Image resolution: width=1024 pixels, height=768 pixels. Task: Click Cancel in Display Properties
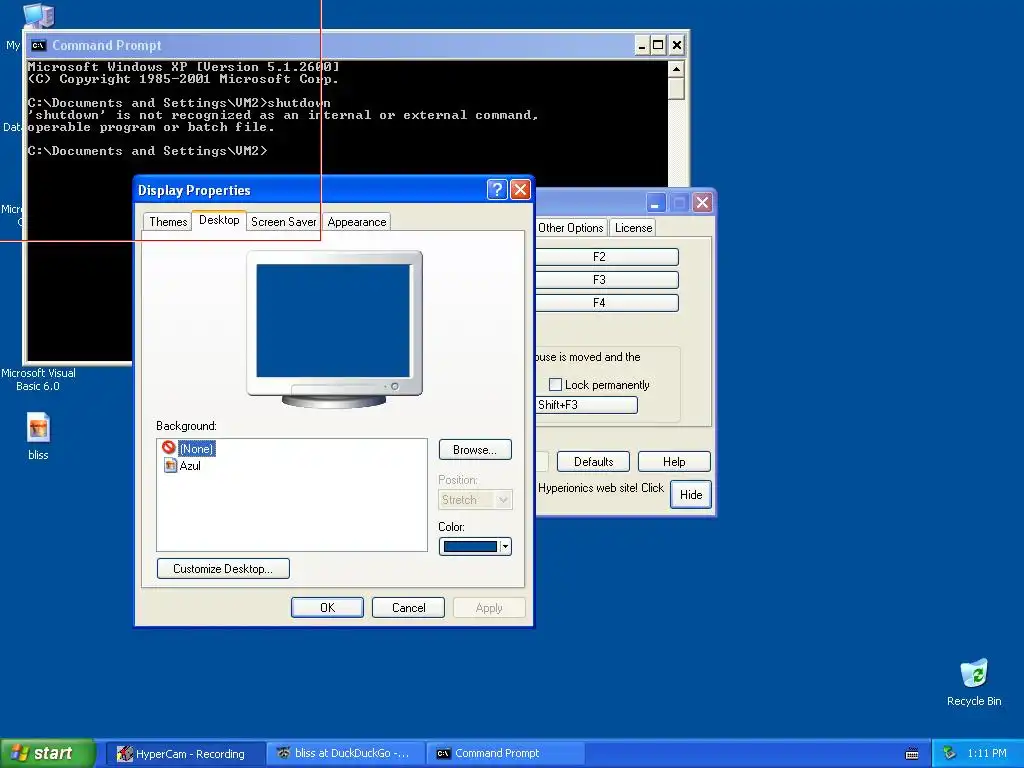coord(408,607)
